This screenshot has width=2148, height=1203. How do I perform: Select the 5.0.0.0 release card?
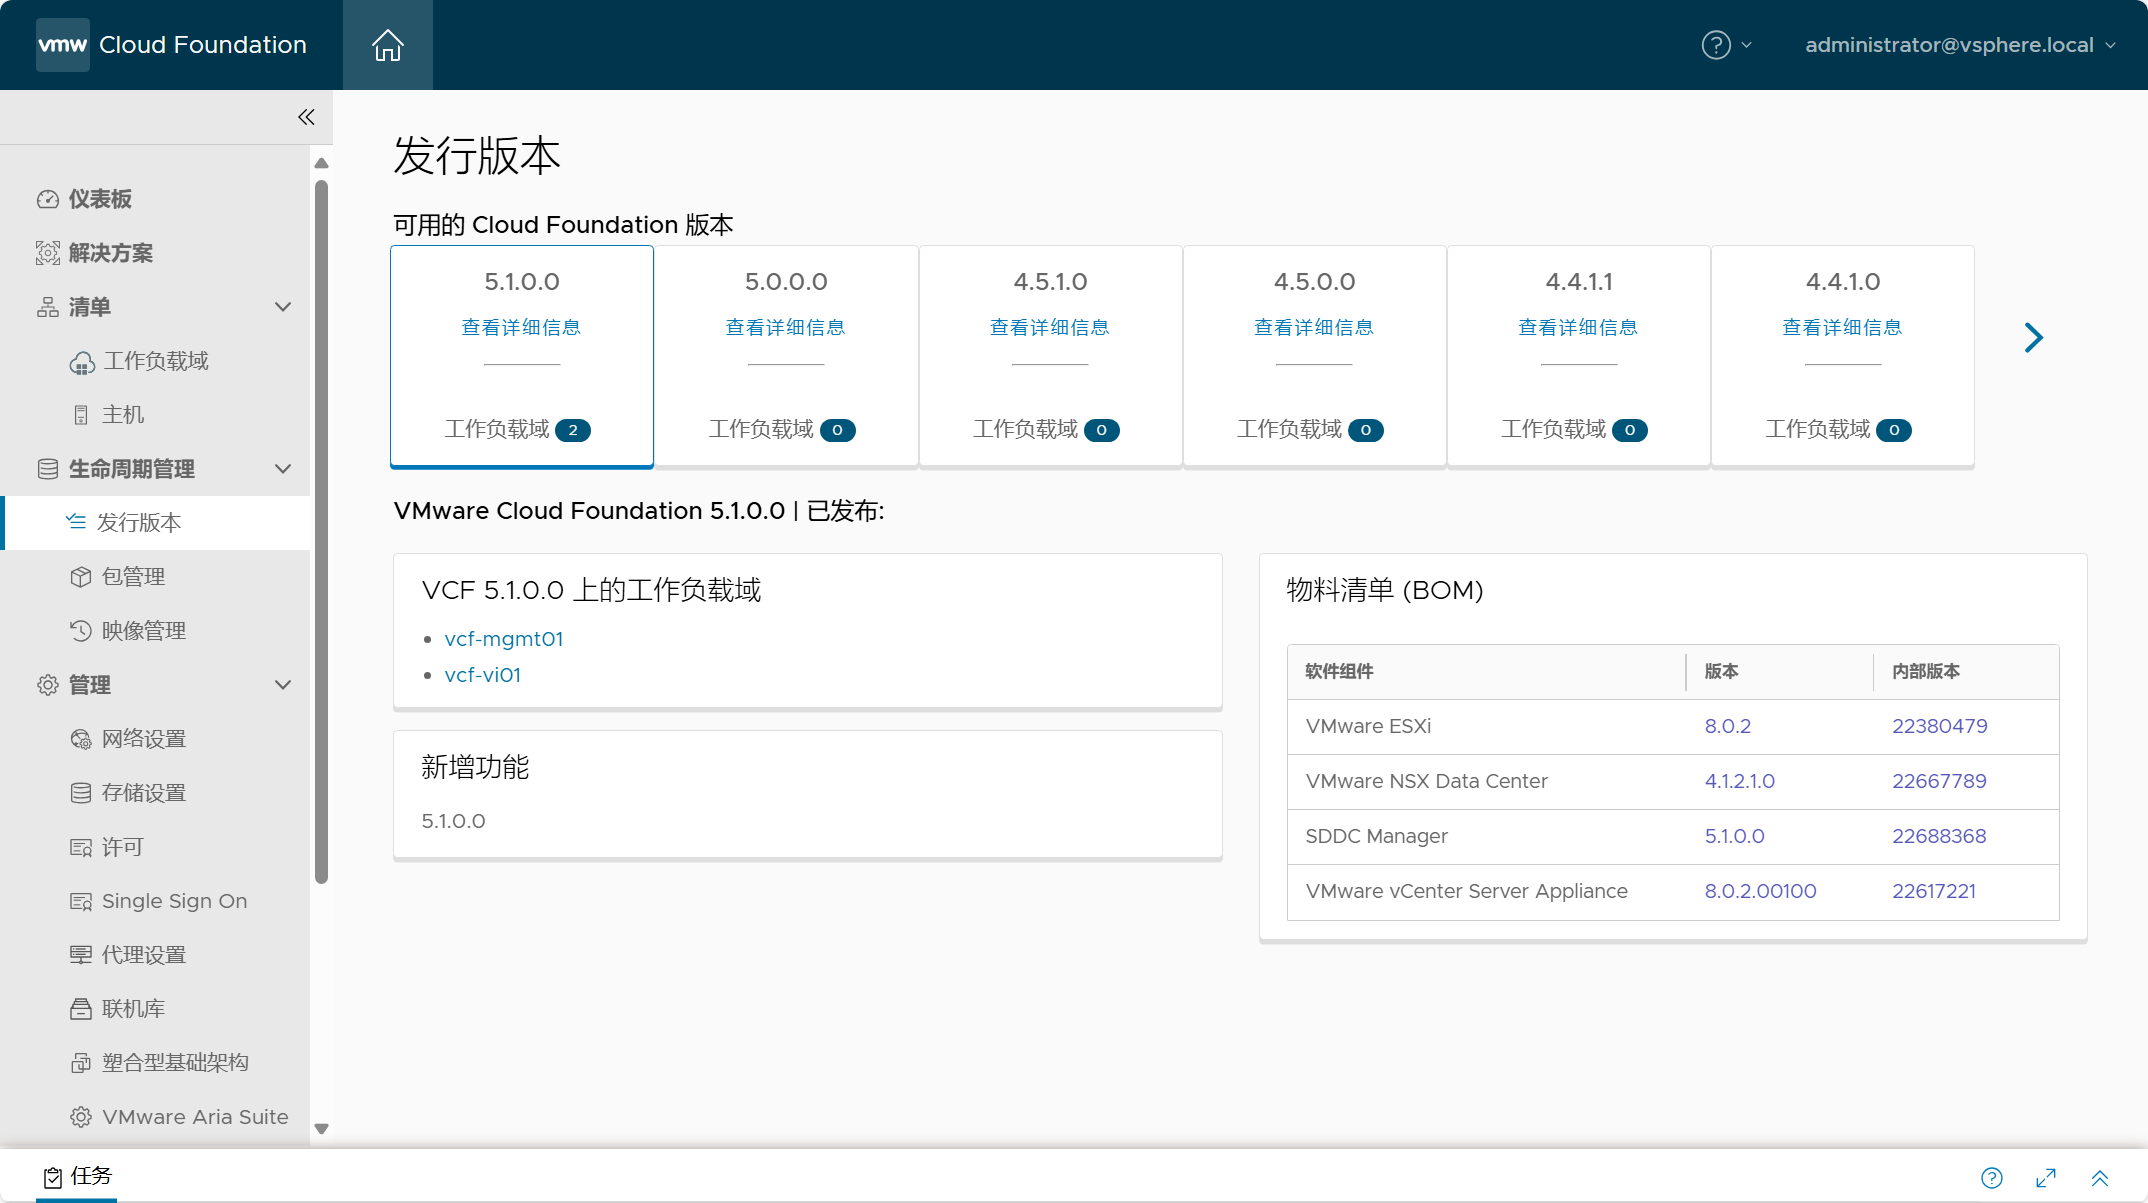click(x=786, y=356)
